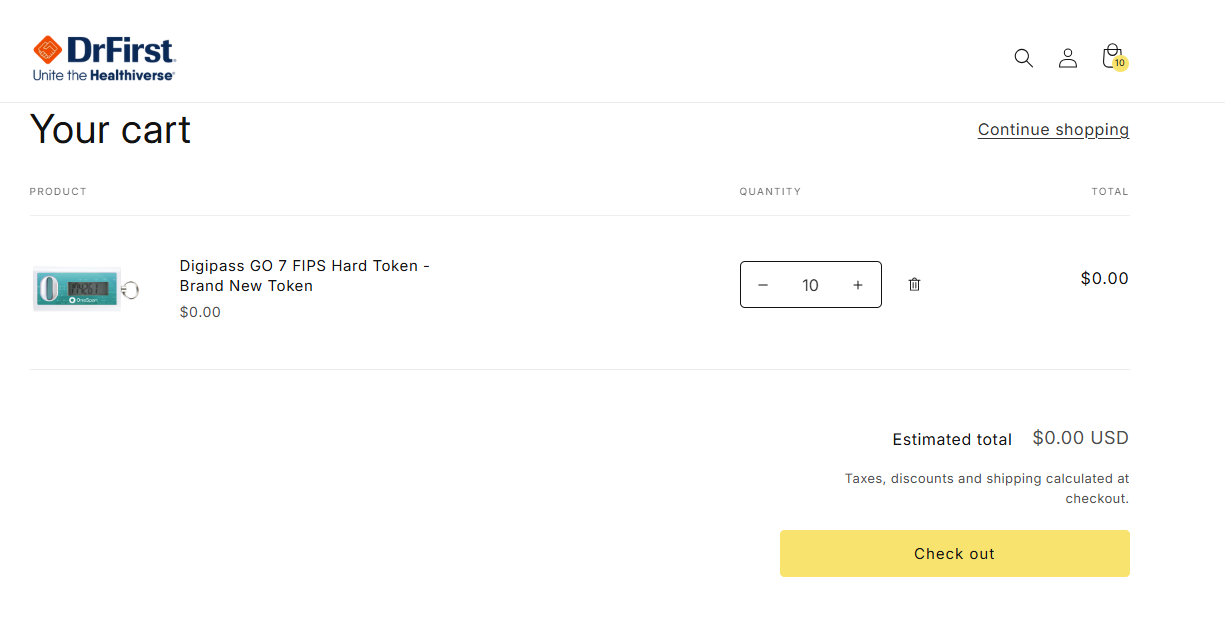Remove Digipass token with trash icon
This screenshot has width=1225, height=629.
point(914,285)
